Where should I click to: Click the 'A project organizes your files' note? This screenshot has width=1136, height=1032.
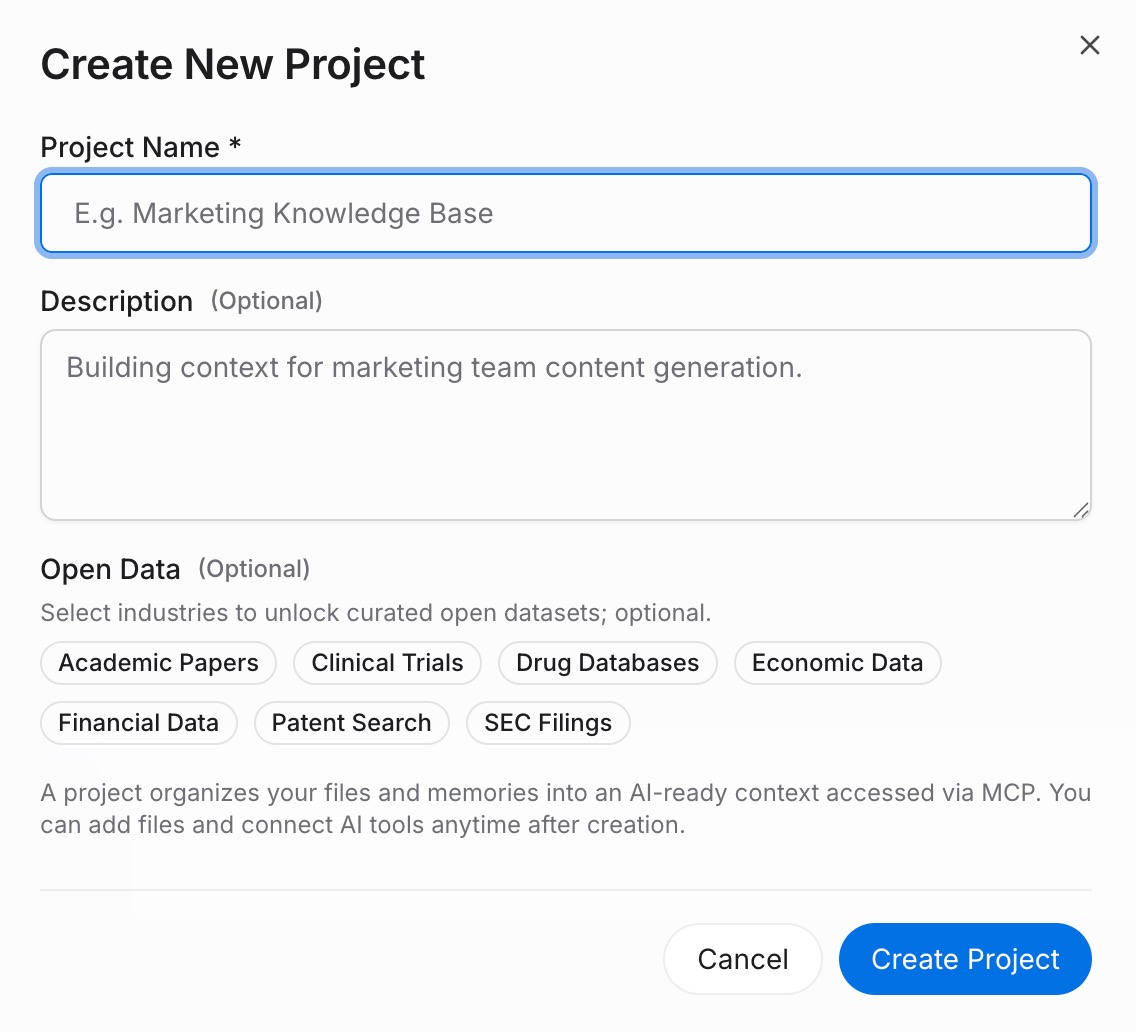[x=566, y=809]
